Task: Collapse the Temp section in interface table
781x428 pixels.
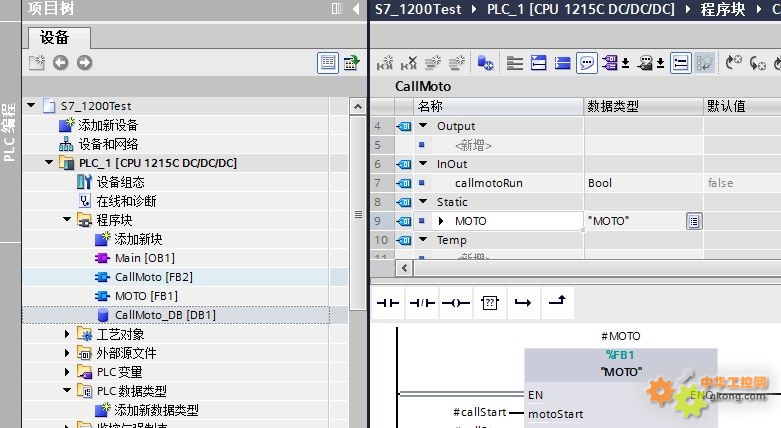Action: tap(423, 239)
